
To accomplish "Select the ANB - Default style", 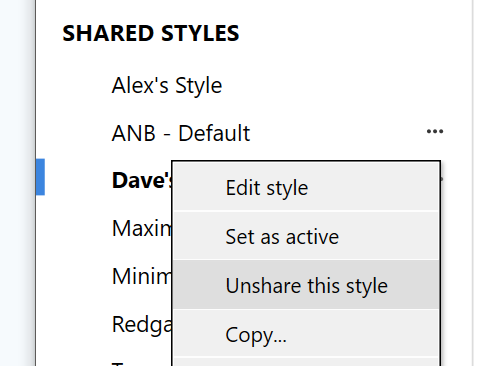I will tap(181, 133).
